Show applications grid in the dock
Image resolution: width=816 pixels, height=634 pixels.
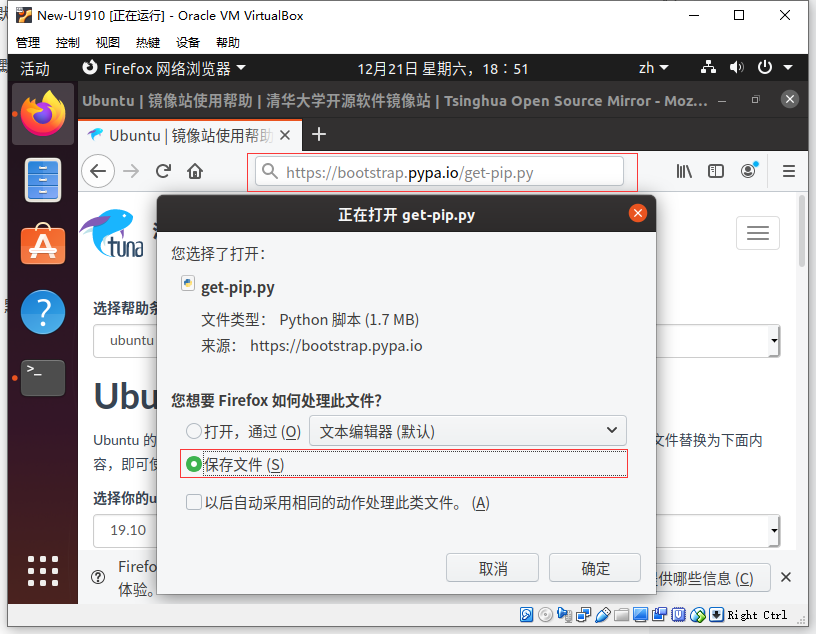pos(43,571)
